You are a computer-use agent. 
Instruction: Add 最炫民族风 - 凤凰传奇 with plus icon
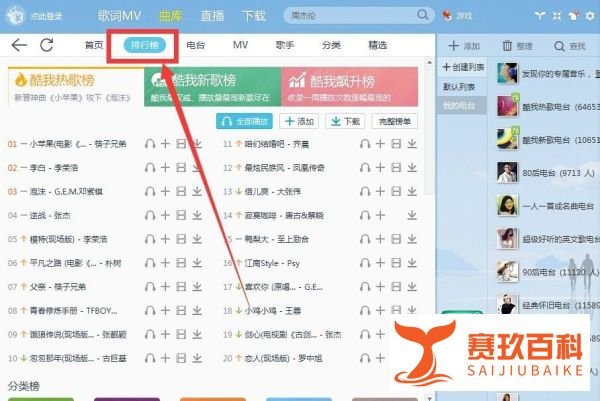click(x=380, y=168)
